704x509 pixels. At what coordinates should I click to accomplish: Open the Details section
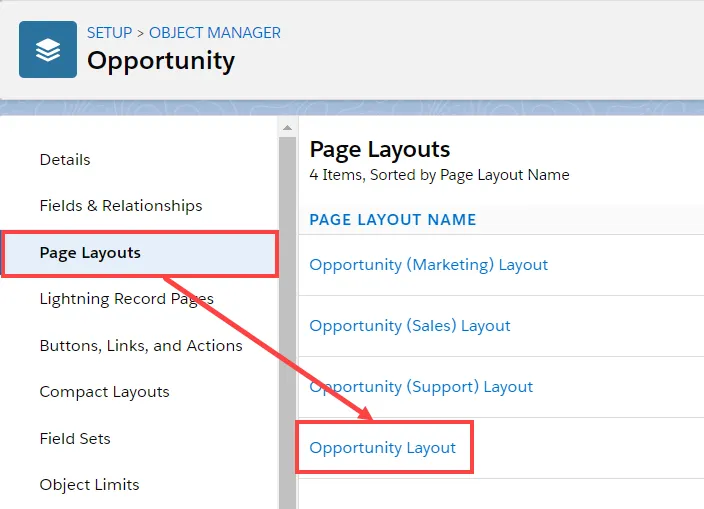(65, 160)
